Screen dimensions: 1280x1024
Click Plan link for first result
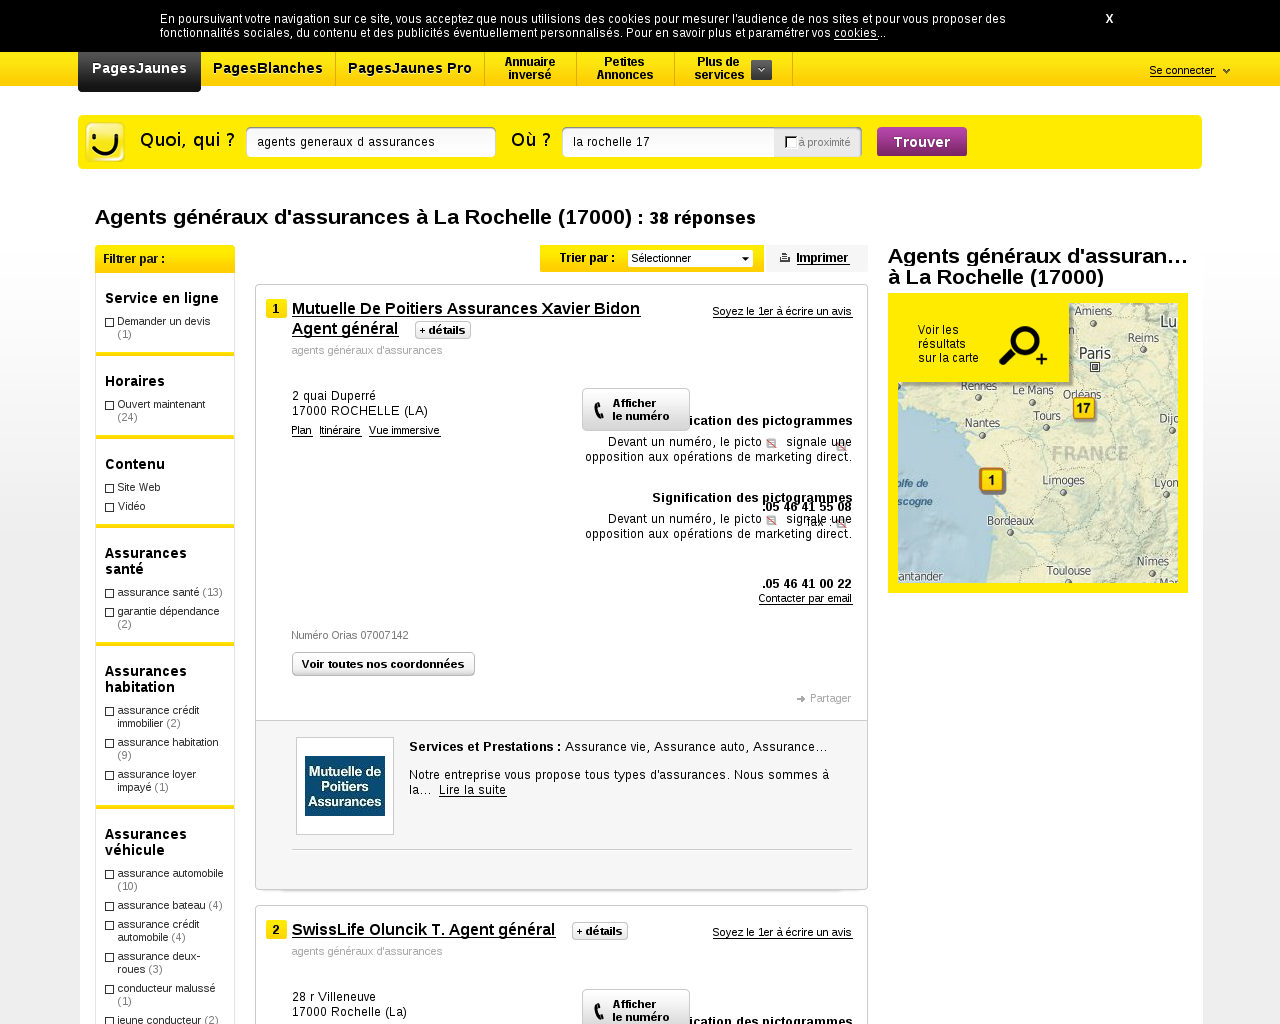302,431
